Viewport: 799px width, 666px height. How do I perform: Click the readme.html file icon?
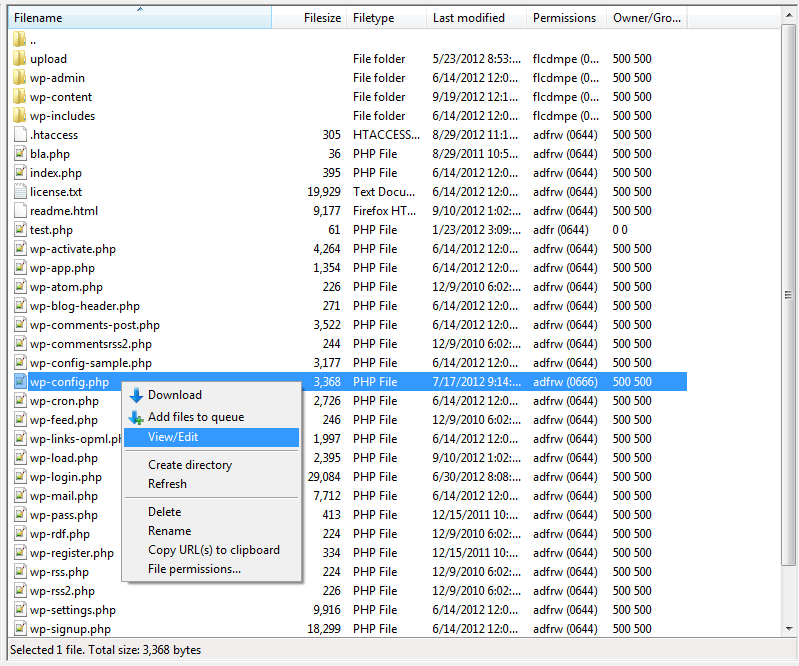20,210
